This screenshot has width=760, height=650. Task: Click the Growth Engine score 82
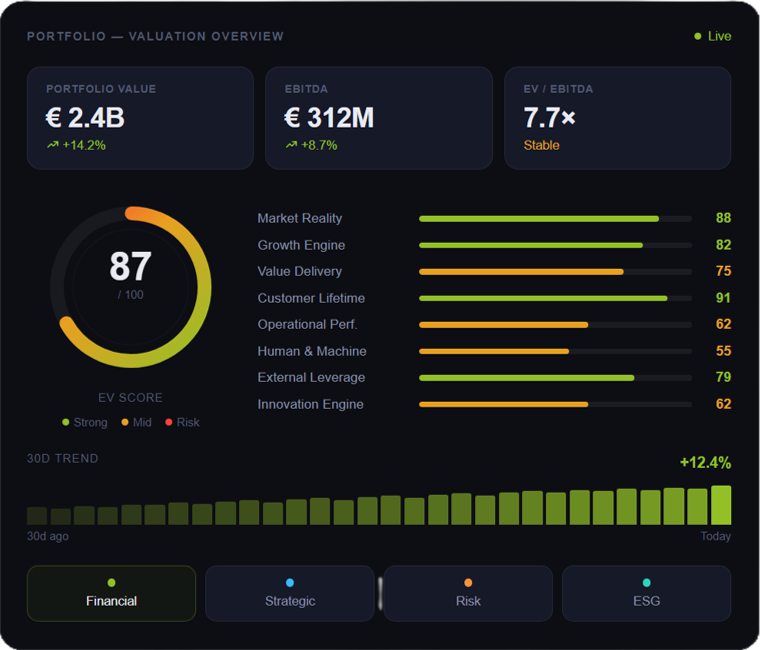[x=723, y=245]
